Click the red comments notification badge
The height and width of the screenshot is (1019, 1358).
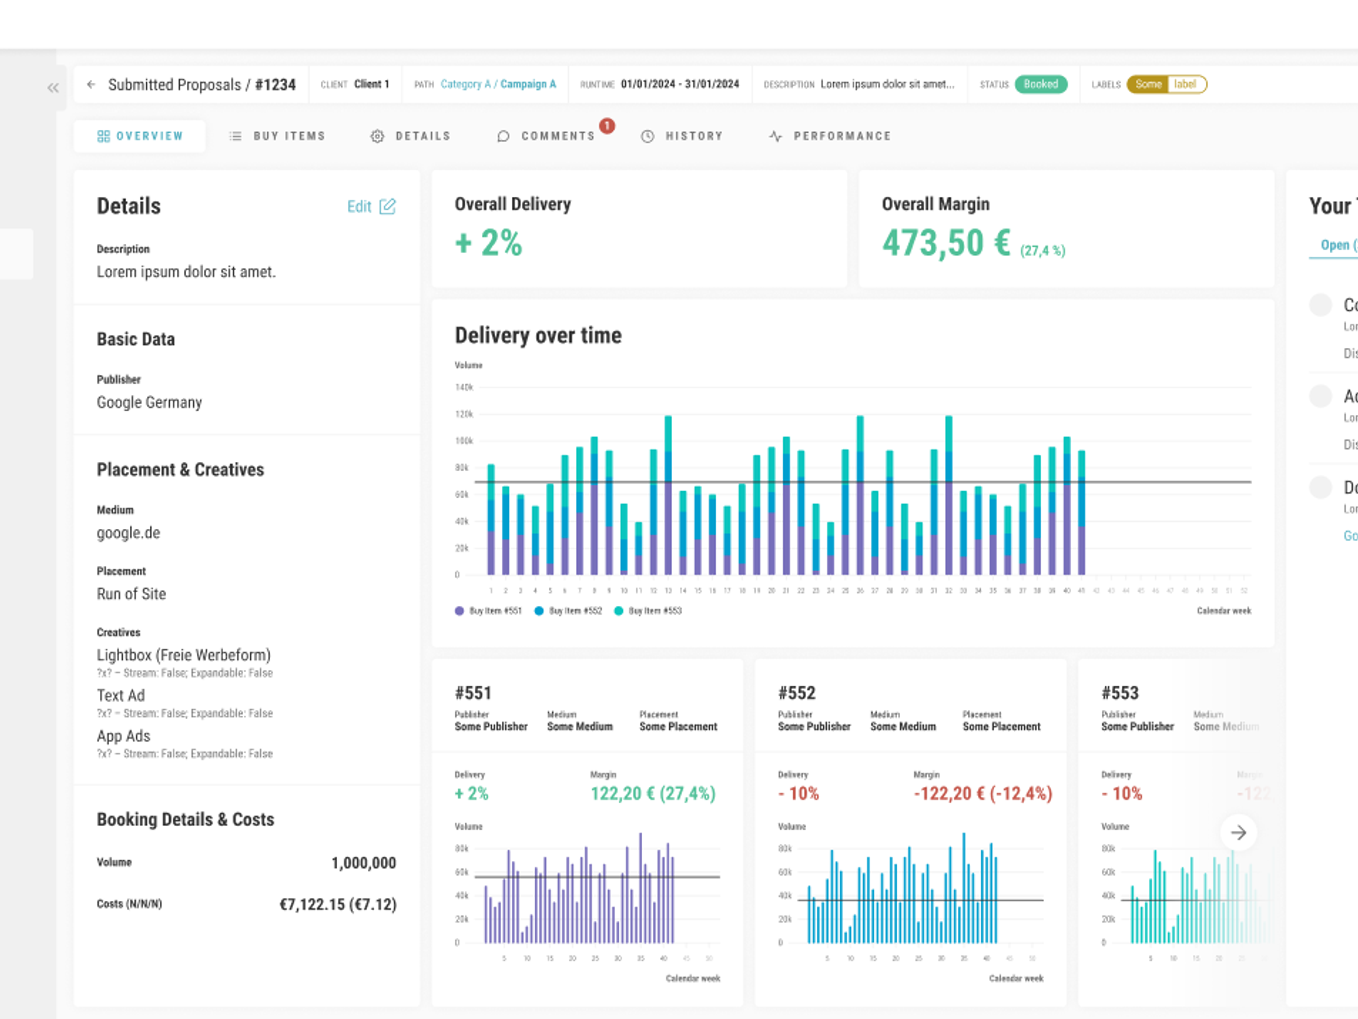[607, 126]
